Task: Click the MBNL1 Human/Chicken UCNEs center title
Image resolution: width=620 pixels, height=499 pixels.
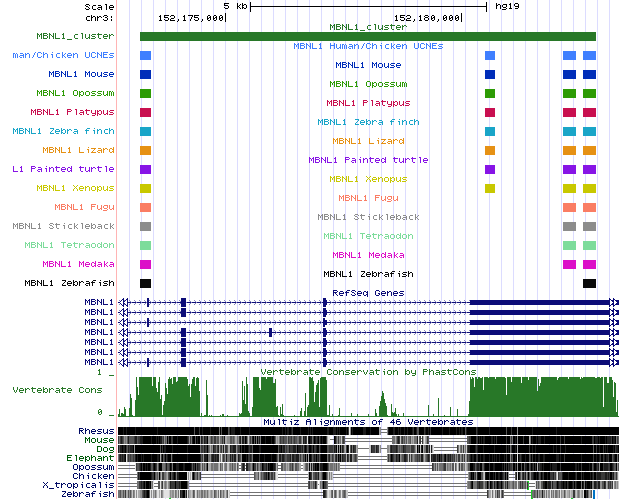Action: (367, 46)
